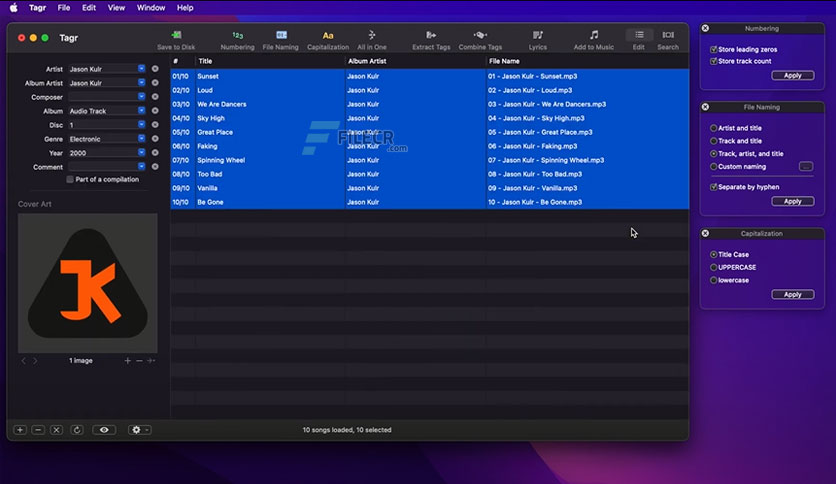This screenshot has width=836, height=484.
Task: Add files with the plus button at bottom
Action: pos(20,430)
